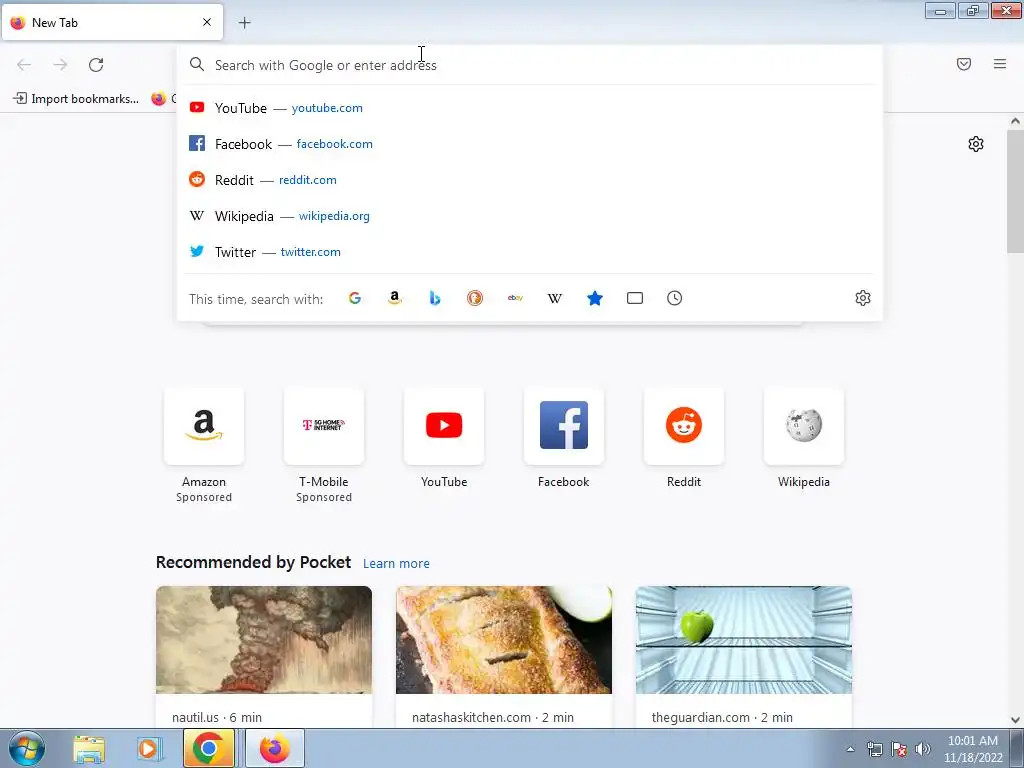The width and height of the screenshot is (1024, 768).
Task: Open search settings gear in dropdown
Action: [x=863, y=298]
